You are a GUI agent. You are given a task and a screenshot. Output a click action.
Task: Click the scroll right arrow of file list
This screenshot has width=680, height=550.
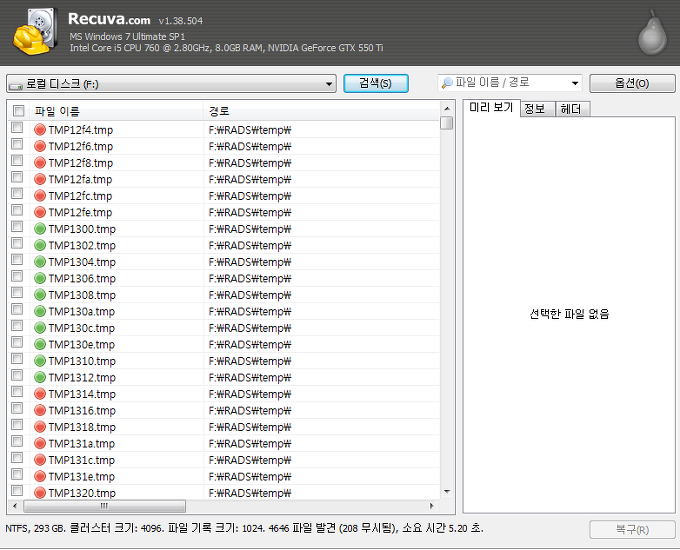coord(432,506)
